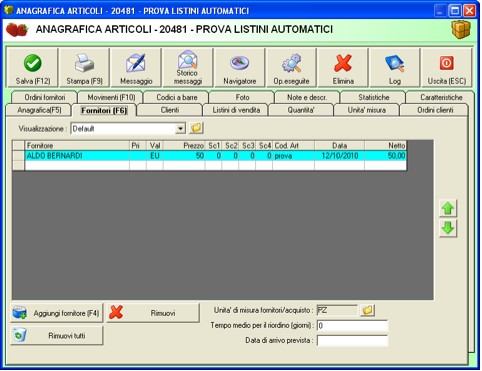The height and width of the screenshot is (371, 482).
Task: Switch to the Clienti tab
Action: pos(170,110)
